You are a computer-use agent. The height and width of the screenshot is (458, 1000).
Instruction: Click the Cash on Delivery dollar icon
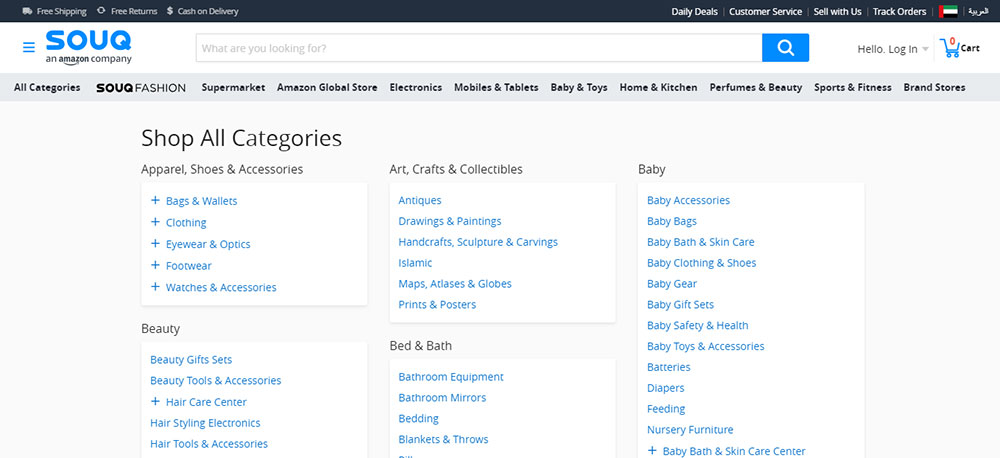pyautogui.click(x=170, y=11)
